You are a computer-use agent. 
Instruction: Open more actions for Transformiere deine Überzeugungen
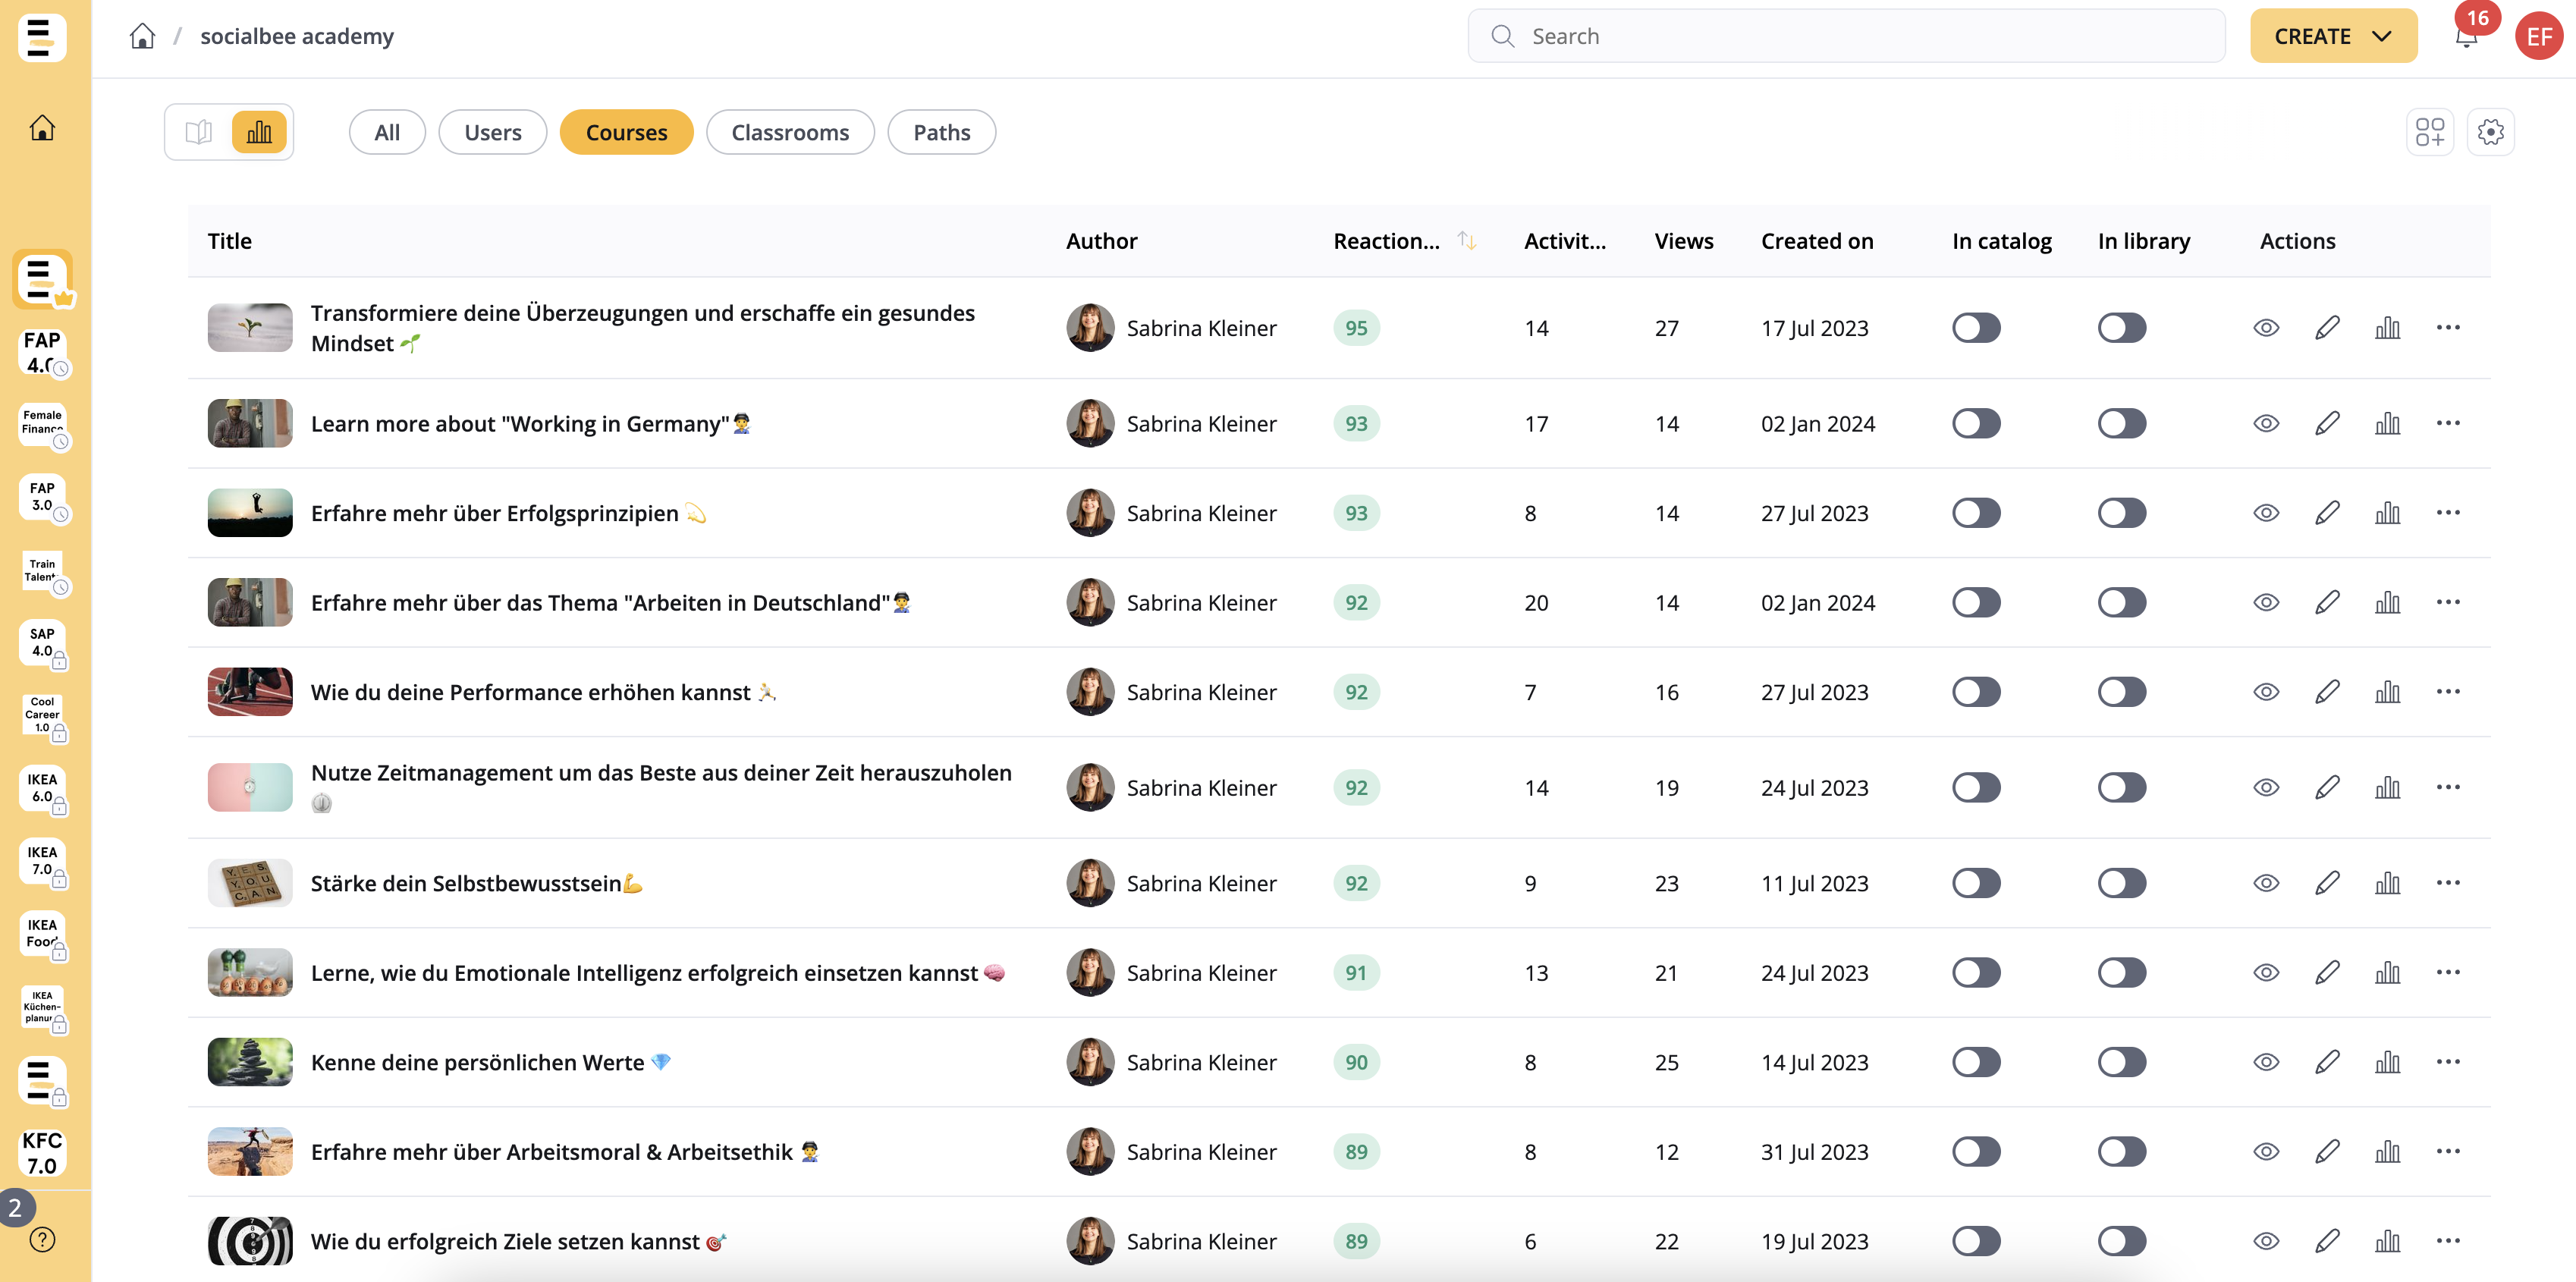coord(2448,328)
